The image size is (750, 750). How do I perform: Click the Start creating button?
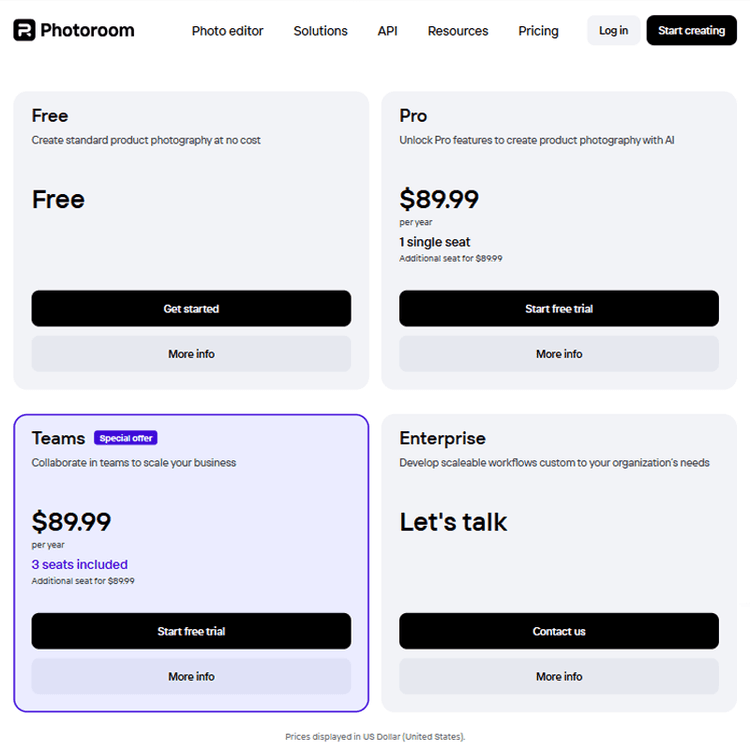click(691, 31)
